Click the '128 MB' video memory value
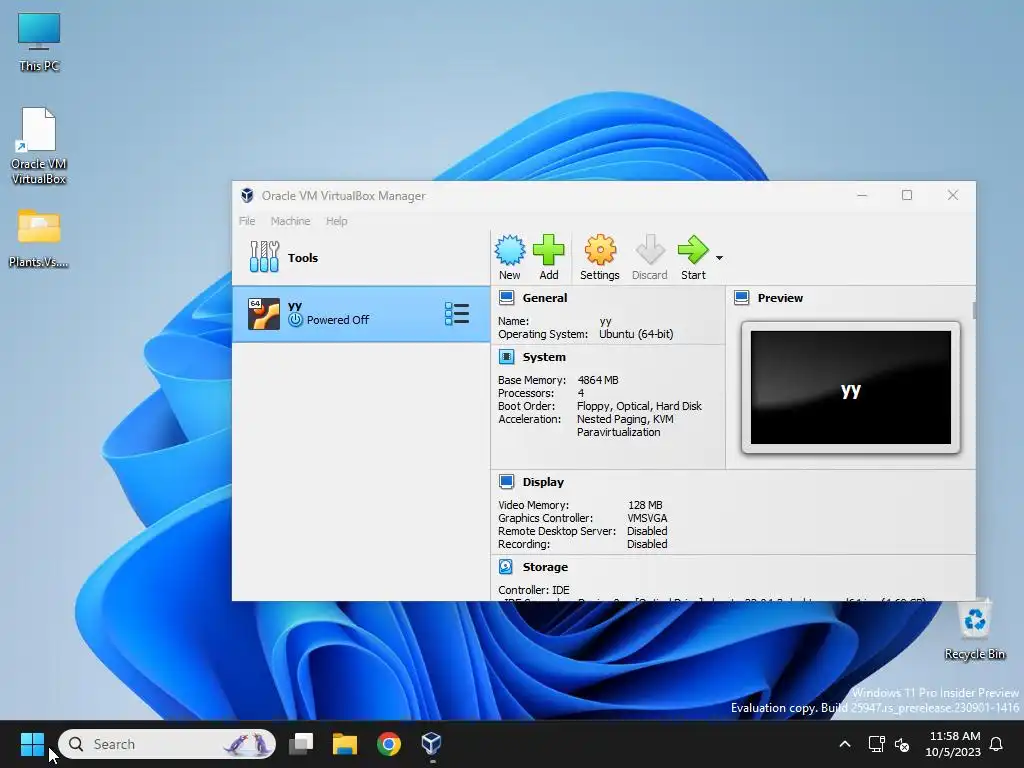This screenshot has height=768, width=1024. click(645, 505)
